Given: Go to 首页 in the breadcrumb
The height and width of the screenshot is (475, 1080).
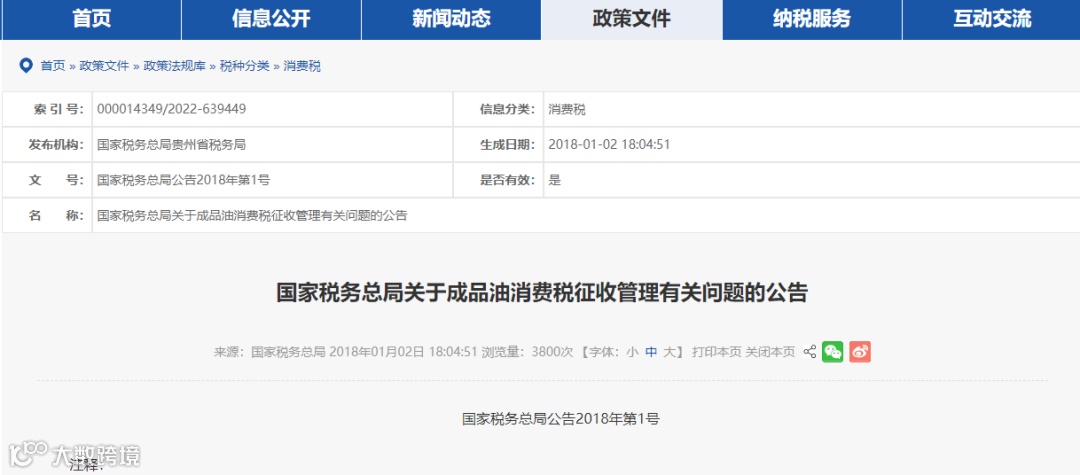Looking at the screenshot, I should point(52,66).
